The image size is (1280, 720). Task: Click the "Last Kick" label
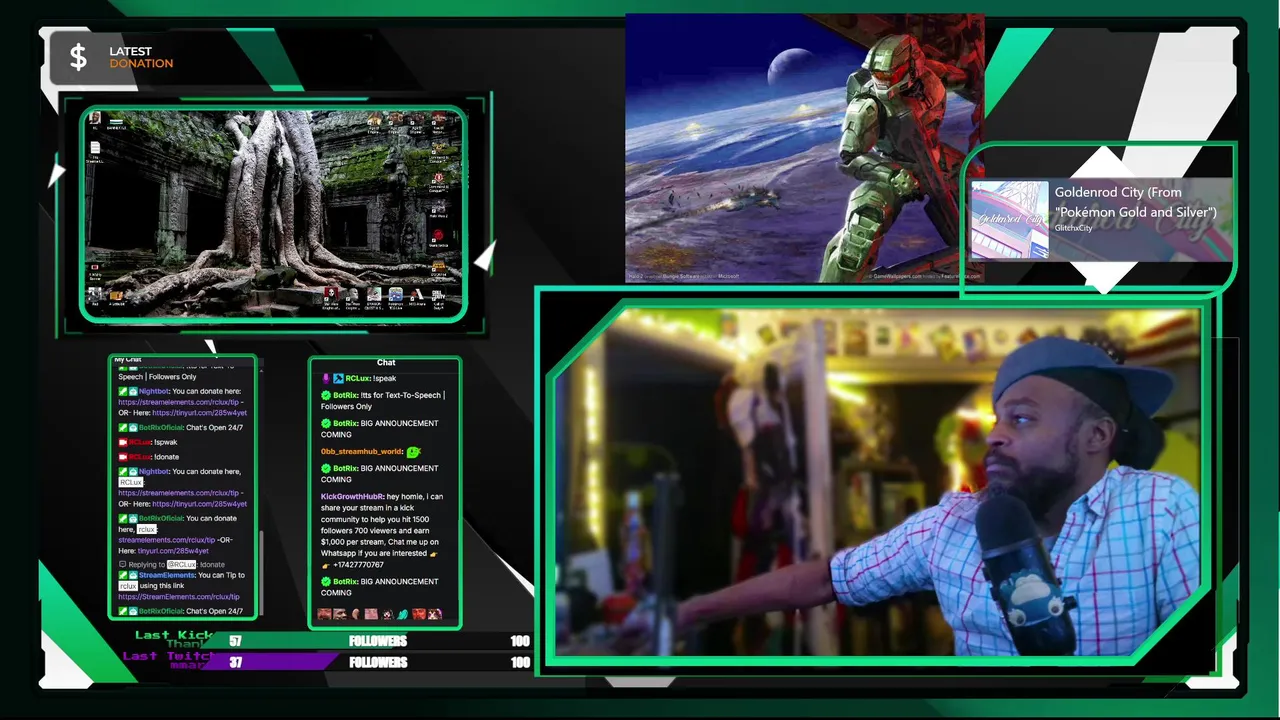174,634
